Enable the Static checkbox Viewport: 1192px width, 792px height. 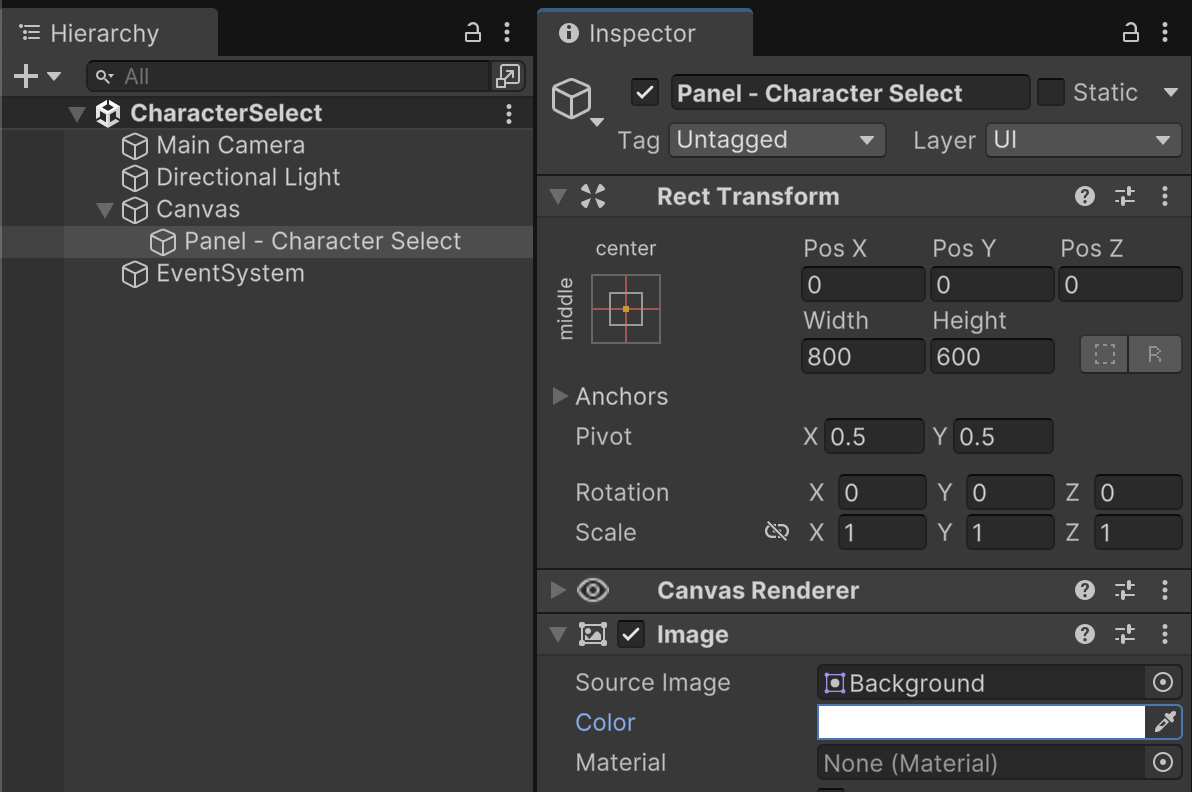tap(1051, 93)
